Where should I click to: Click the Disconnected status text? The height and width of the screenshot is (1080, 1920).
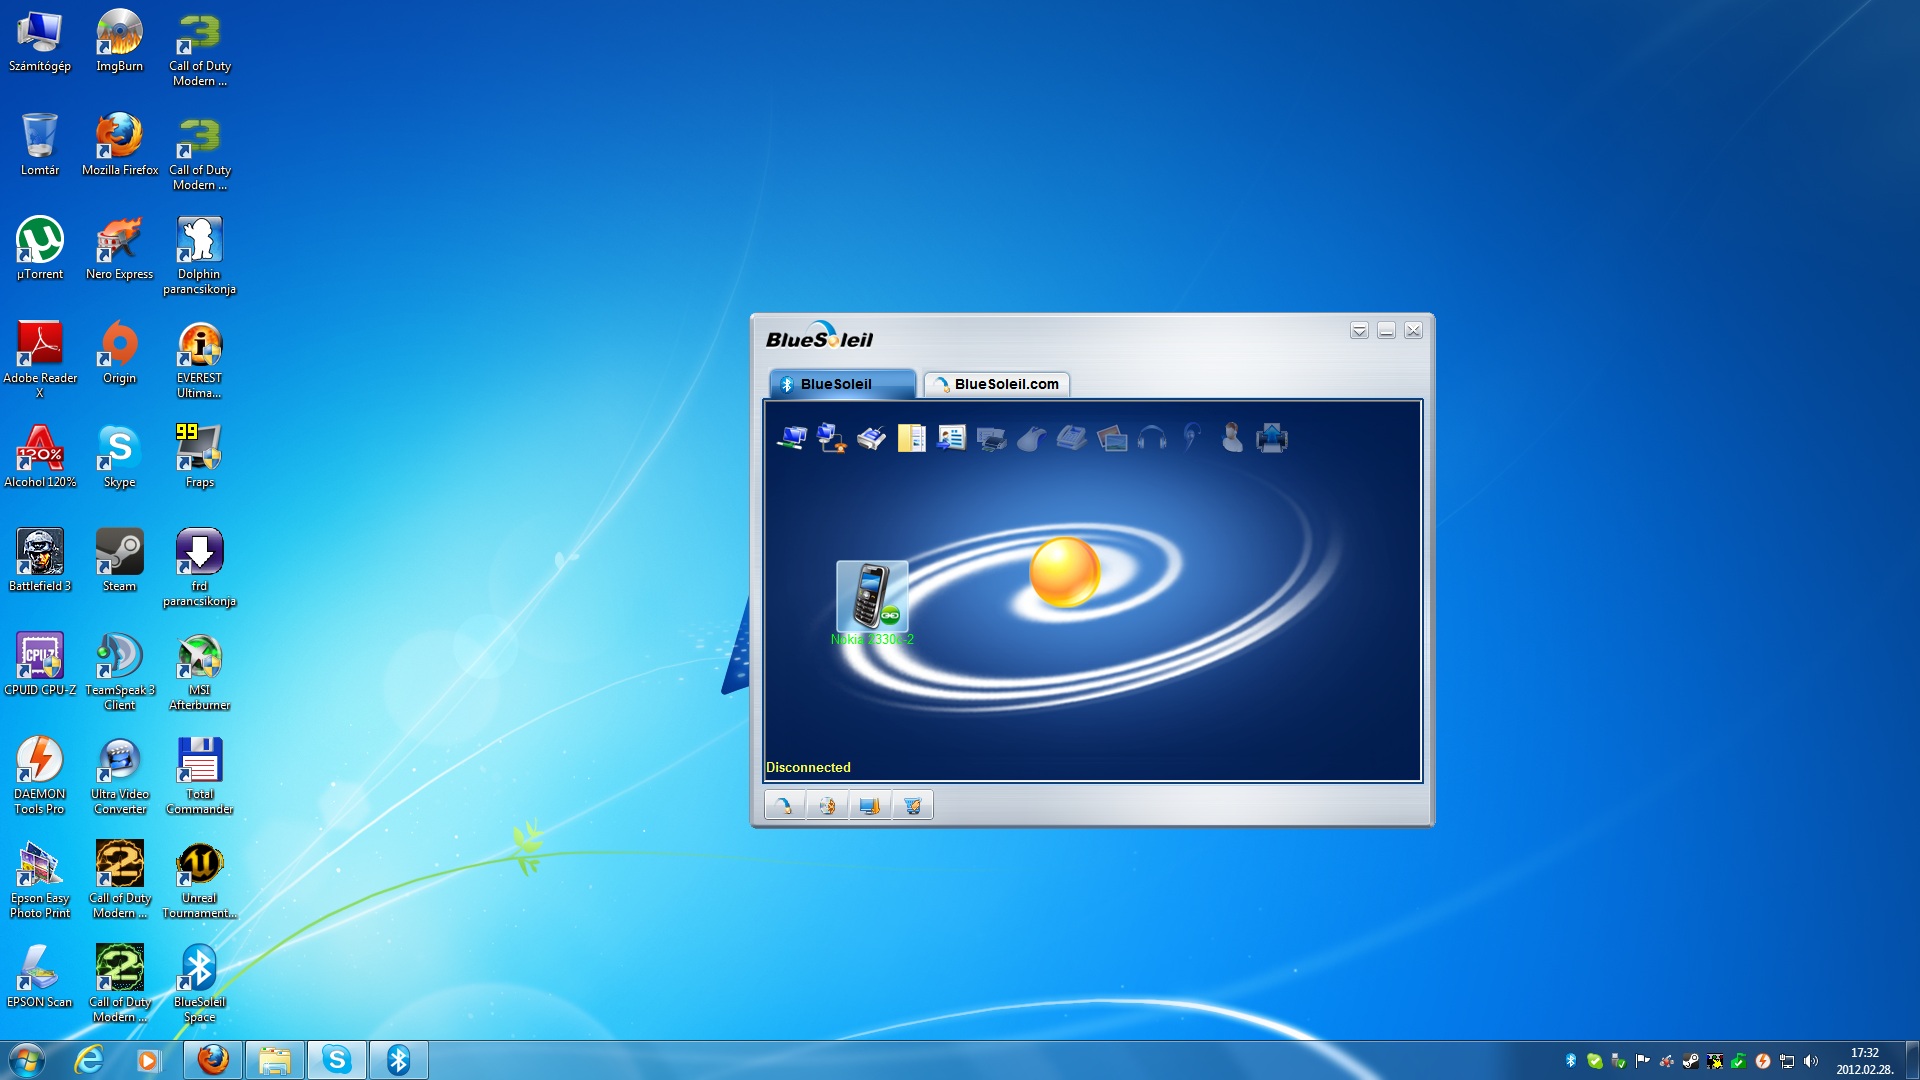(808, 767)
